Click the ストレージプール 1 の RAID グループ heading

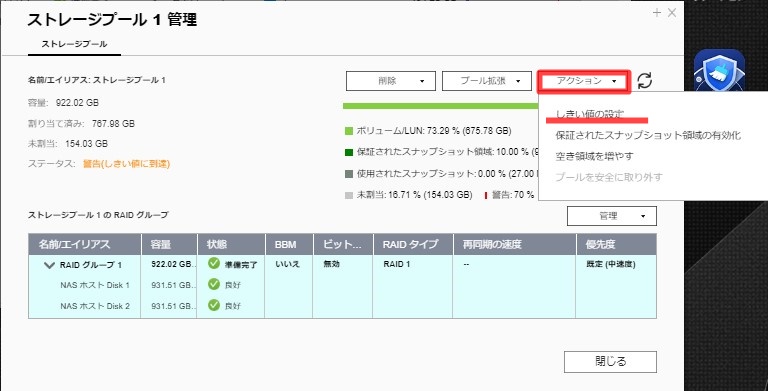coord(98,215)
